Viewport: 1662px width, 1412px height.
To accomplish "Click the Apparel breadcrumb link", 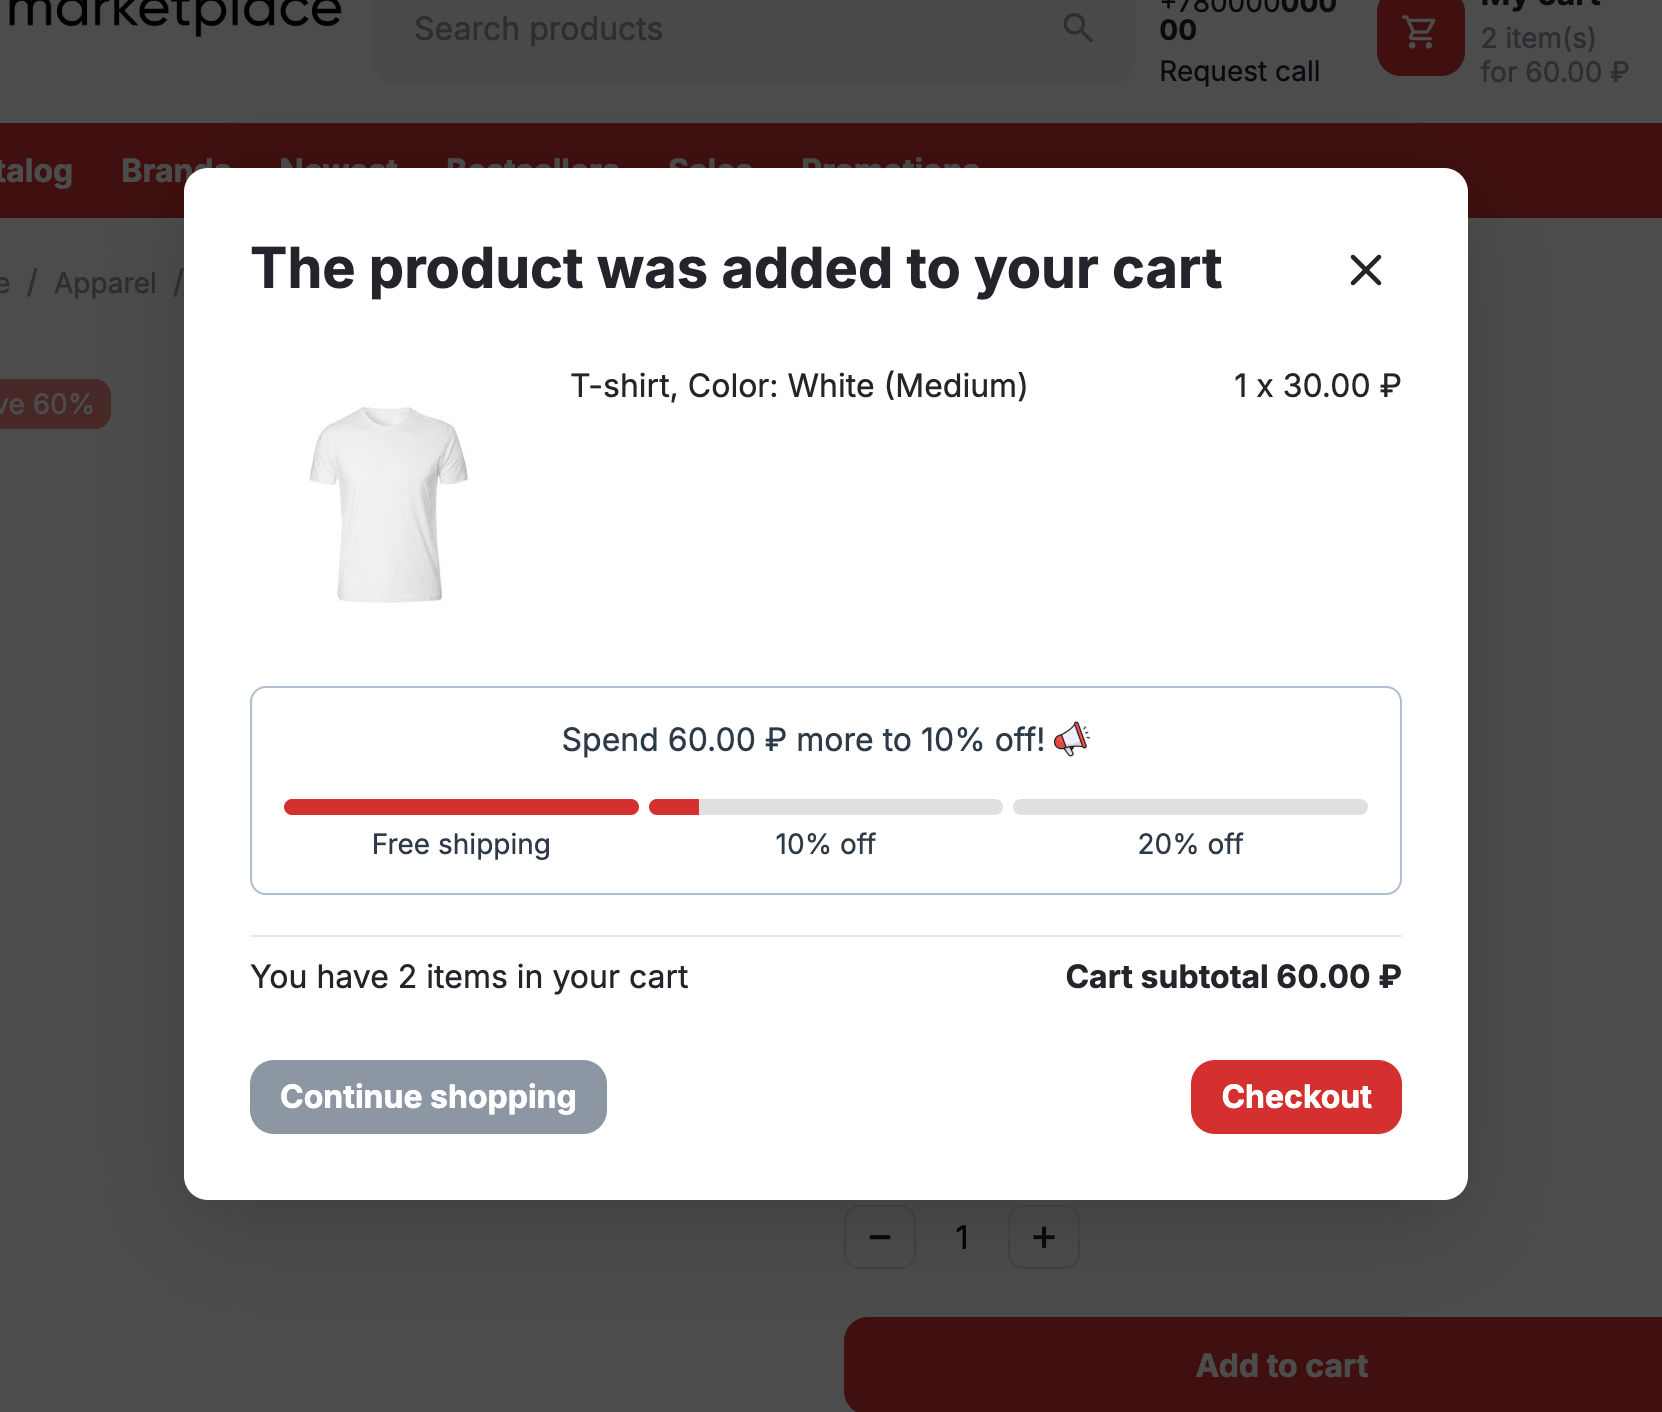I will point(105,284).
